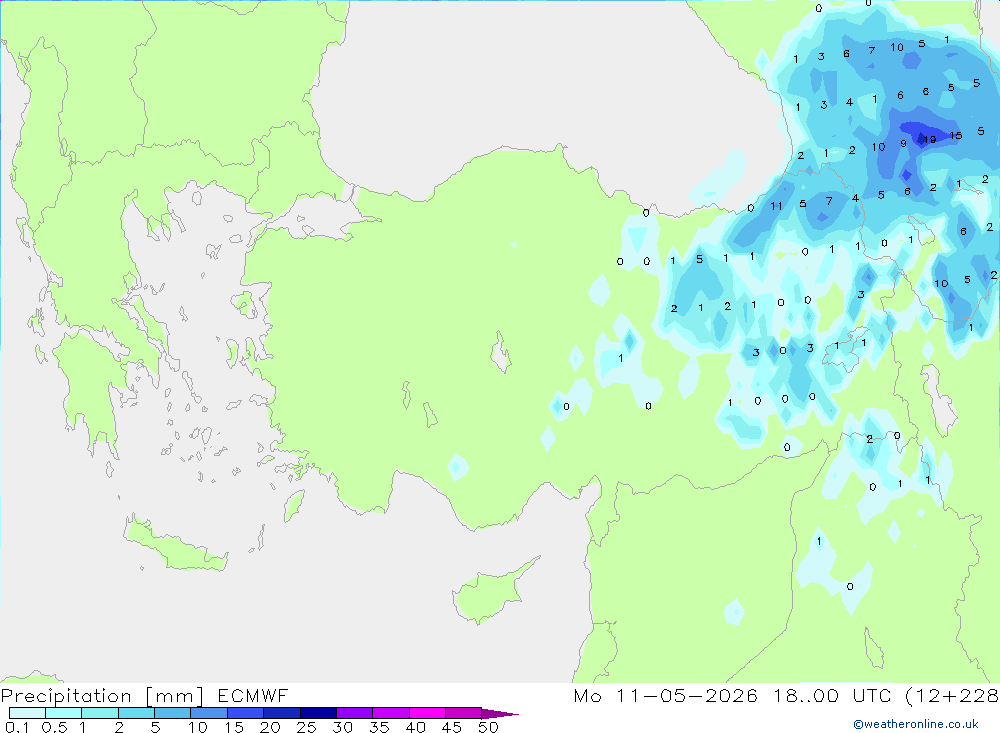1000x733 pixels.
Task: Click the 'ECMWF' model label
Action: pos(253,695)
